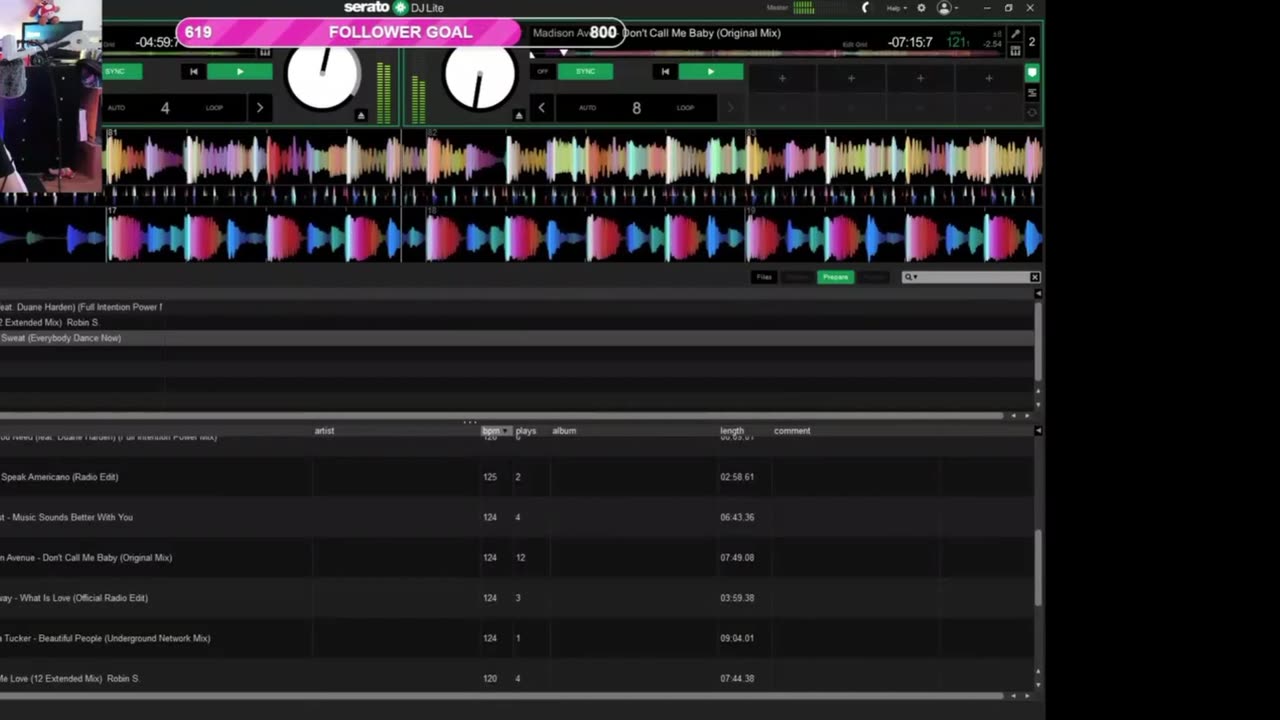Open the Files panel
Image resolution: width=1280 pixels, height=720 pixels.
coord(764,277)
